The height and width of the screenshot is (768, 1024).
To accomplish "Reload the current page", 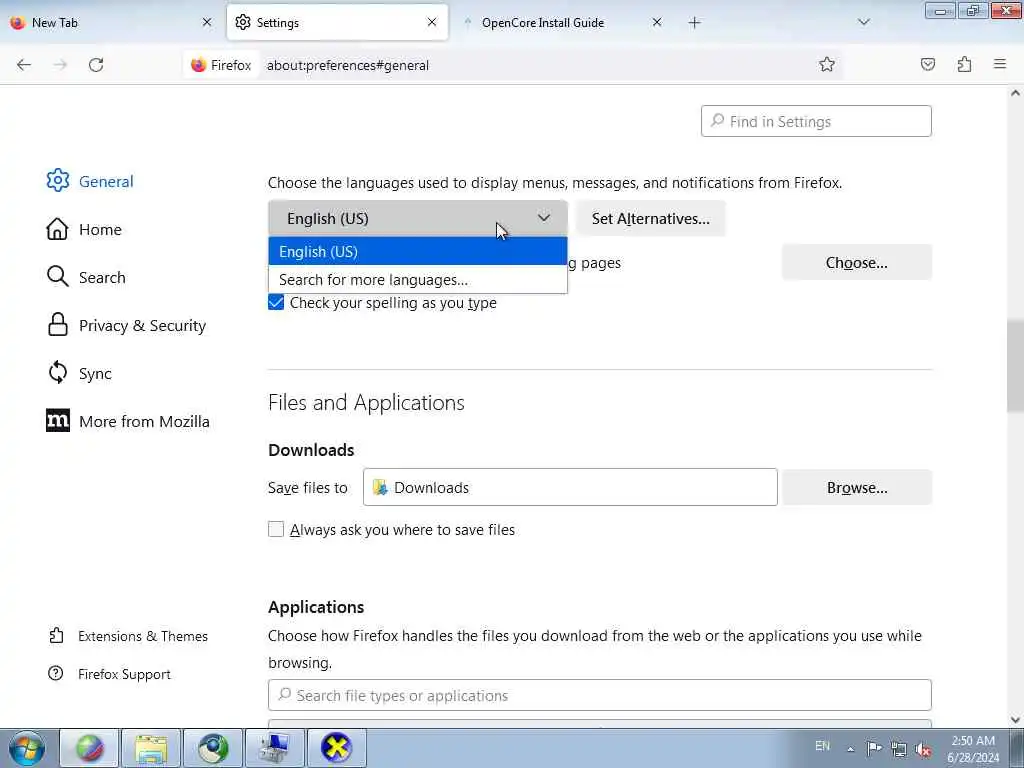I will [96, 65].
